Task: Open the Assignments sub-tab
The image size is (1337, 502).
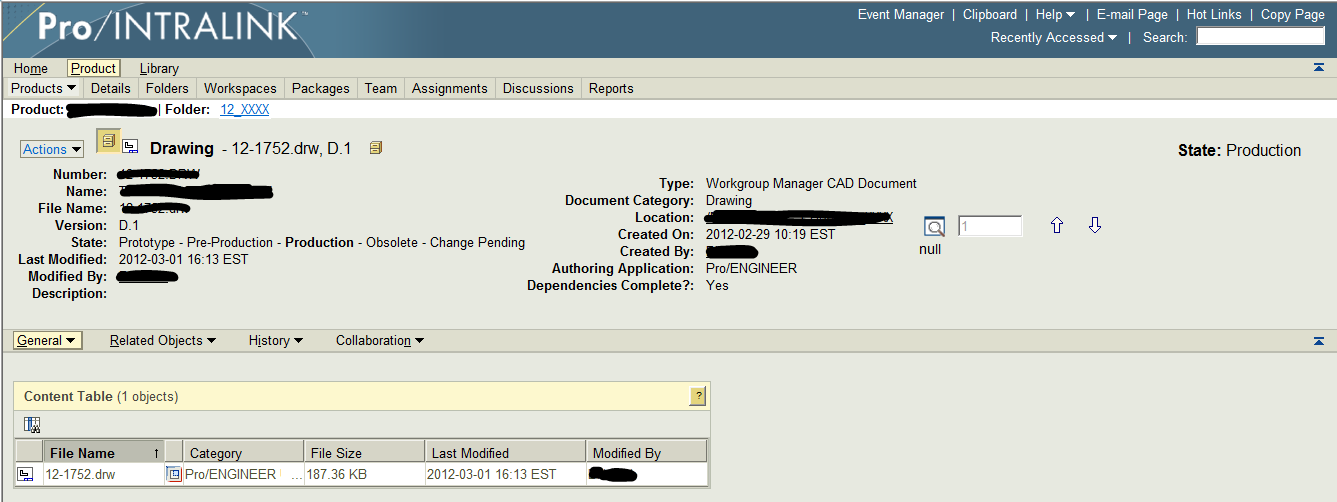Action: point(450,88)
